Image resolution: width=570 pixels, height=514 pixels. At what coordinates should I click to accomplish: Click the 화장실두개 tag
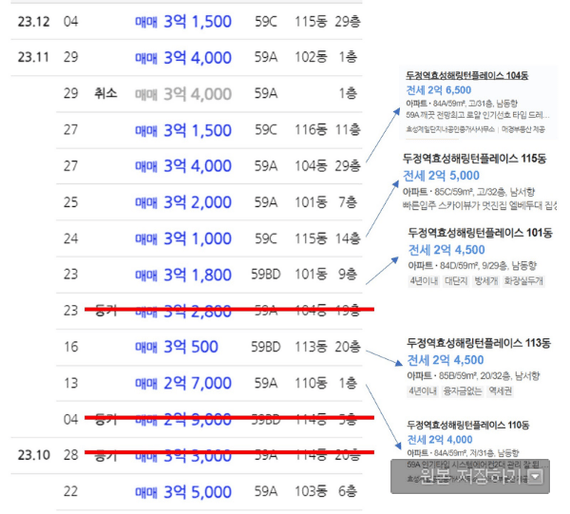[x=523, y=281]
